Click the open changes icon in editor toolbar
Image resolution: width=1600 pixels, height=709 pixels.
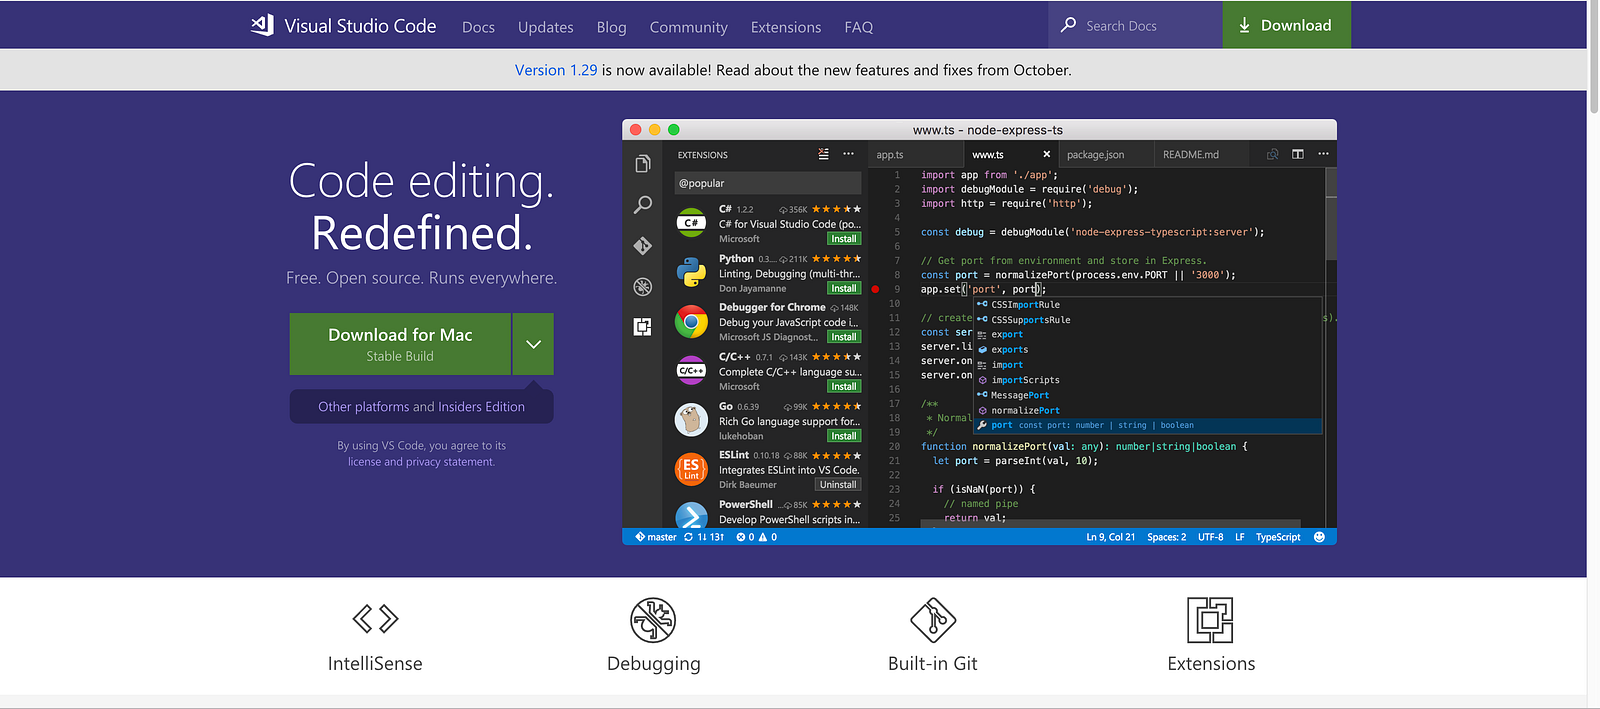pyautogui.click(x=1273, y=154)
